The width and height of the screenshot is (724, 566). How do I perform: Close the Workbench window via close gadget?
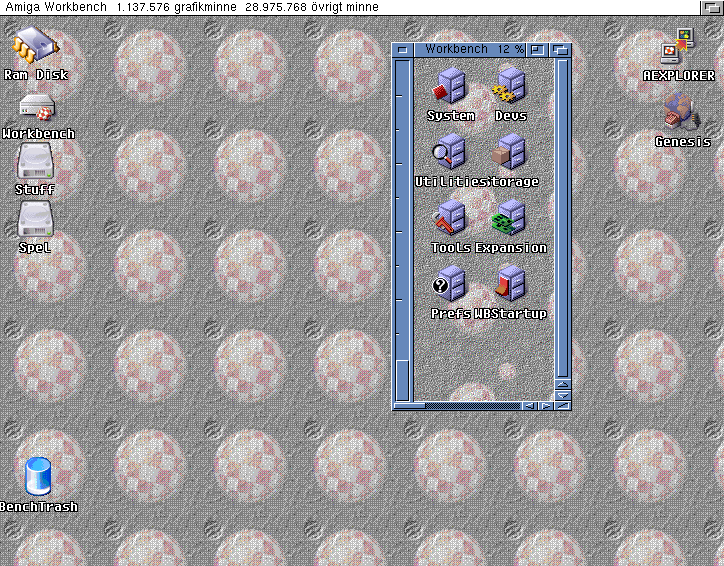[402, 50]
